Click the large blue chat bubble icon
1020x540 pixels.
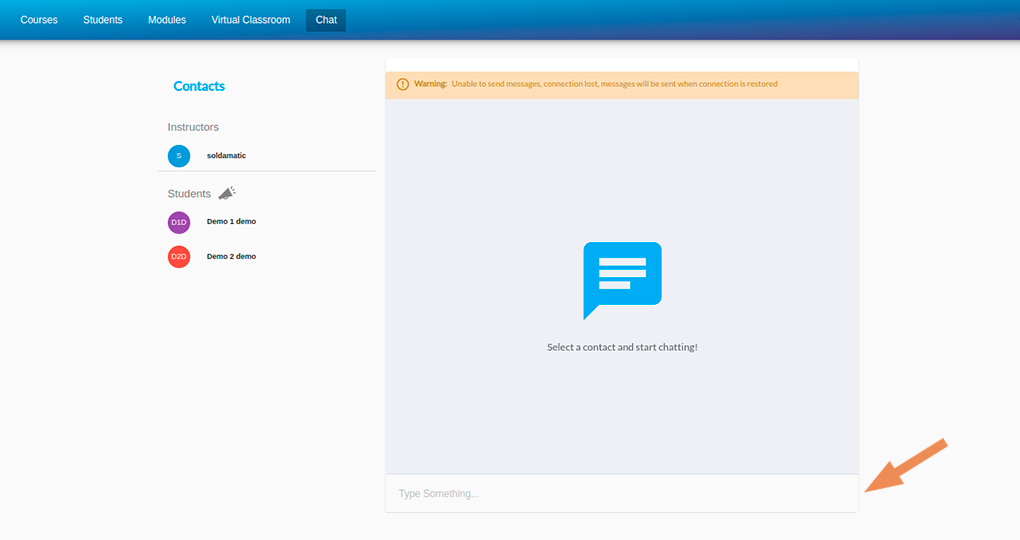point(622,279)
